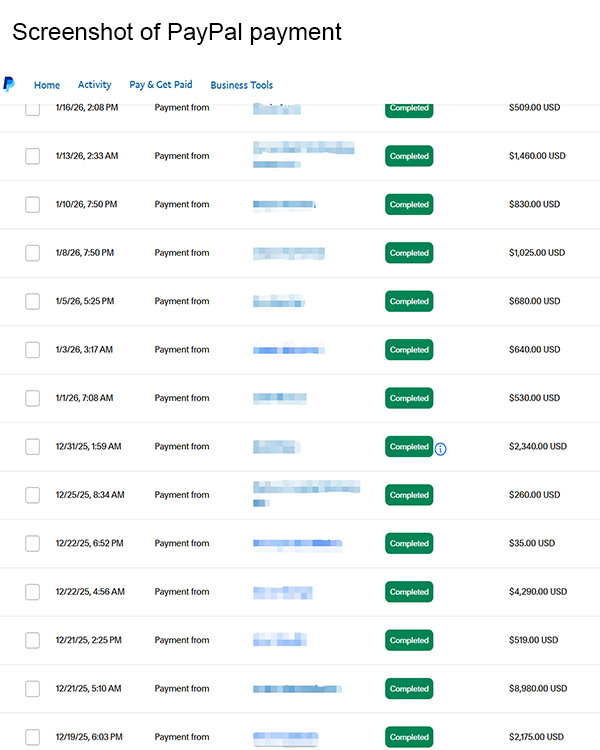Viewport: 600px width, 750px height.
Task: Select the 1/1/26, 7:08 AM row checkbox
Action: [33, 398]
